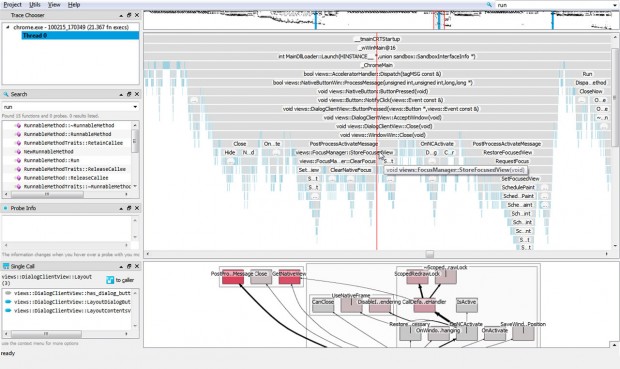Open the Project menu
The image size is (620, 369).
12,4
